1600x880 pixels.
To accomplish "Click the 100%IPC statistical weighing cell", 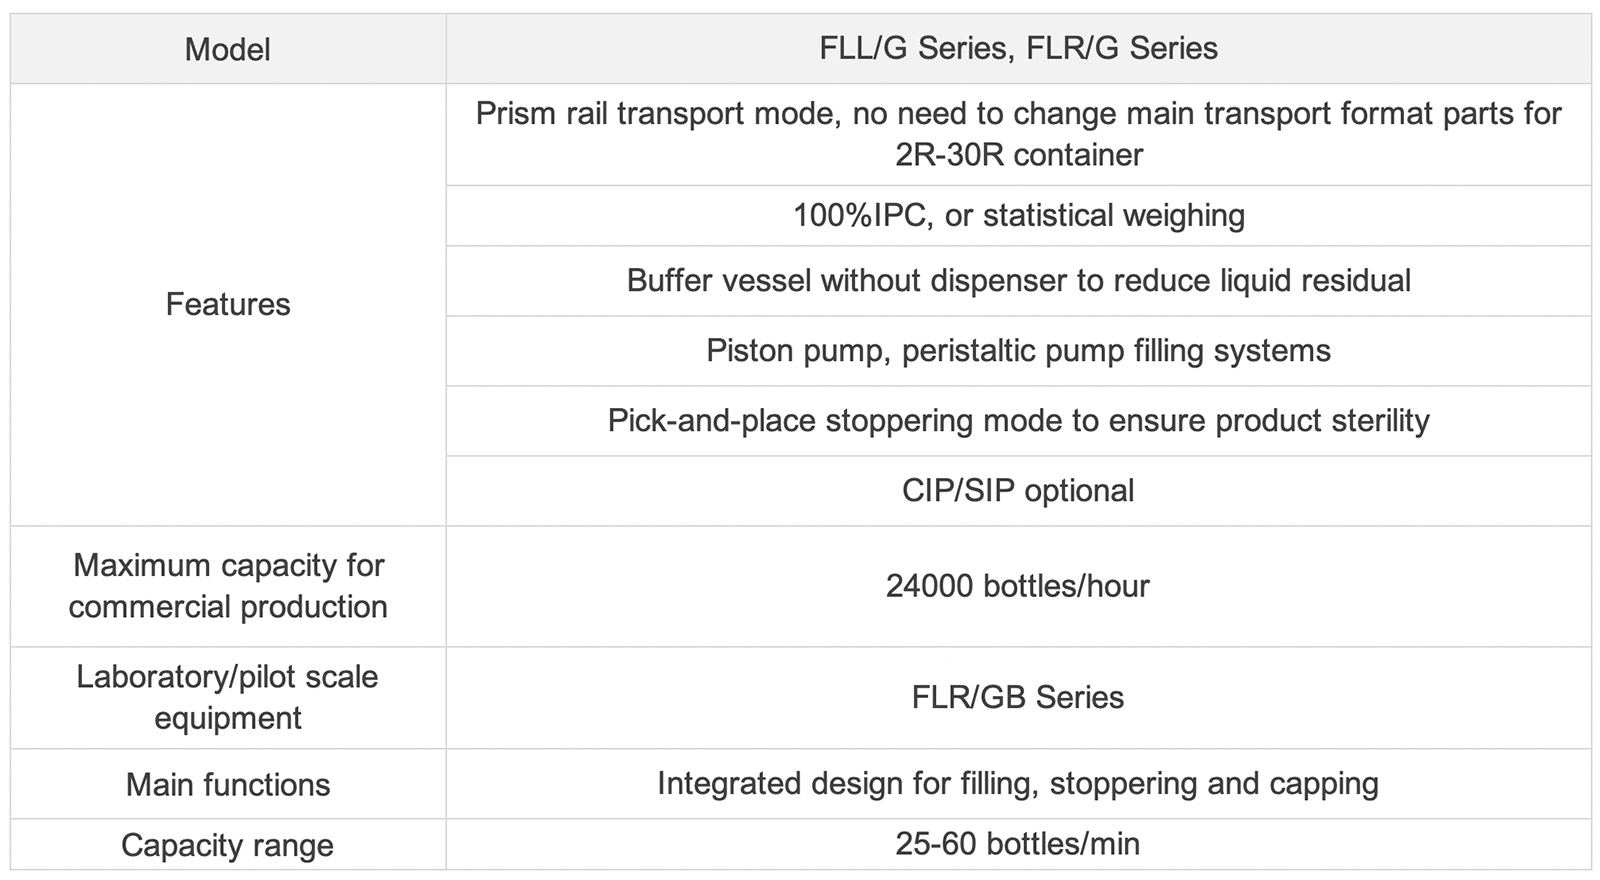I will coord(1018,215).
